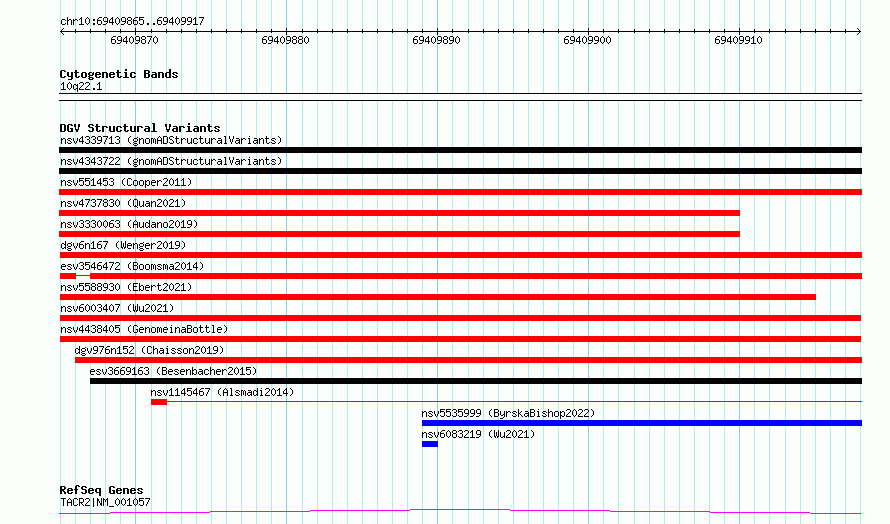Open variant nsv5535999 (ByrskaBishop2022) label

tap(508, 413)
